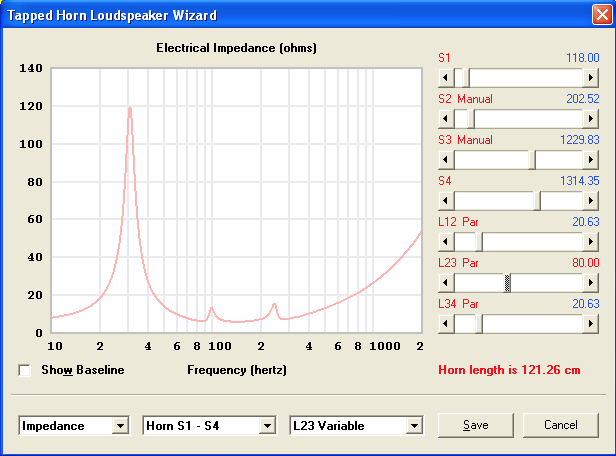Click the left arrow of the S3 Manual slider
This screenshot has width=616, height=456.
tap(446, 160)
